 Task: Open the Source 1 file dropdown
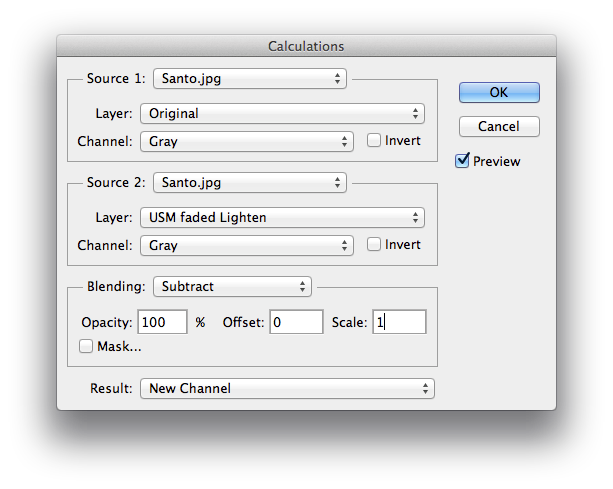[250, 79]
